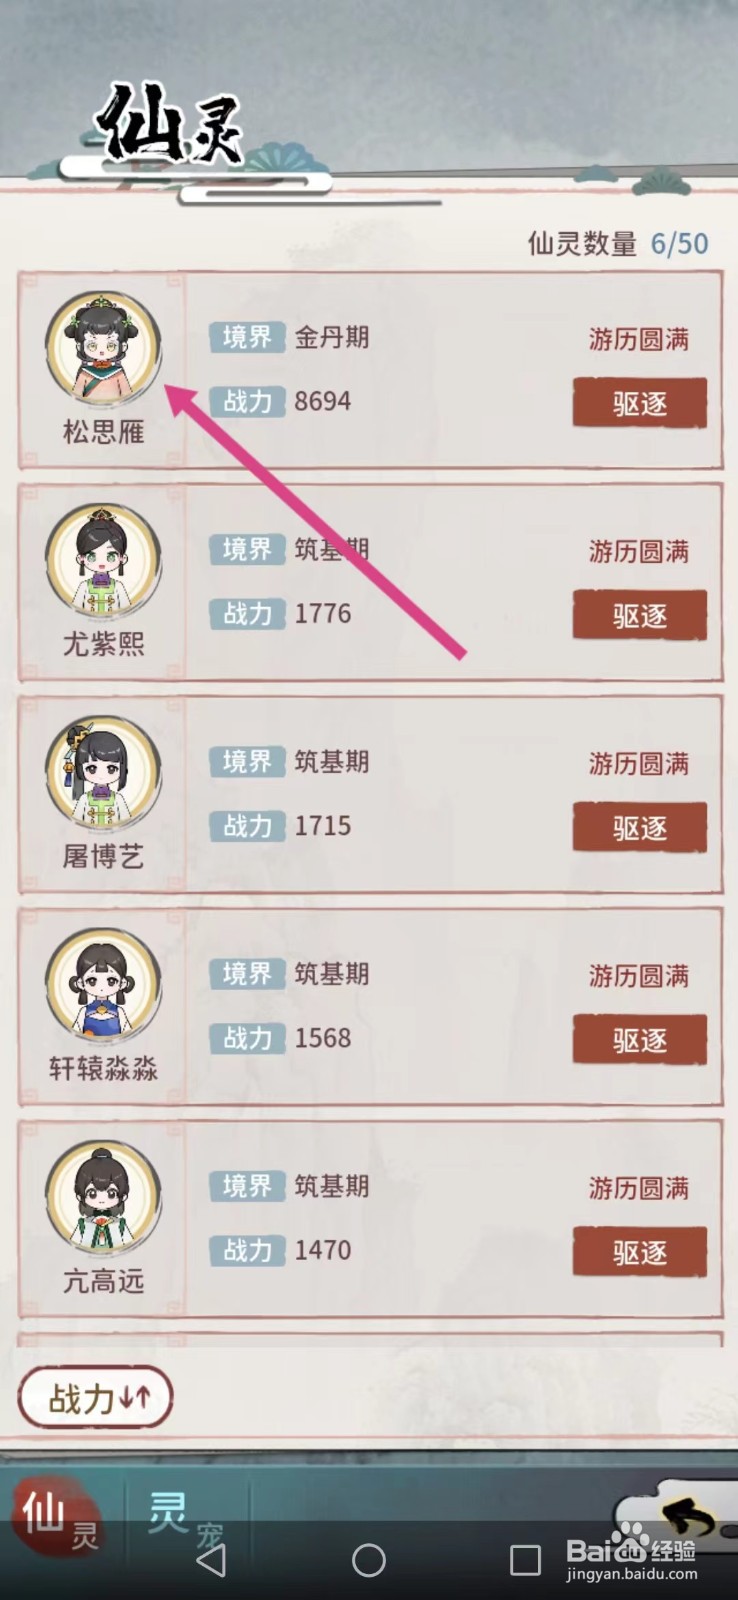
Task: Tap 亢高远 character avatar
Action: click(103, 1197)
